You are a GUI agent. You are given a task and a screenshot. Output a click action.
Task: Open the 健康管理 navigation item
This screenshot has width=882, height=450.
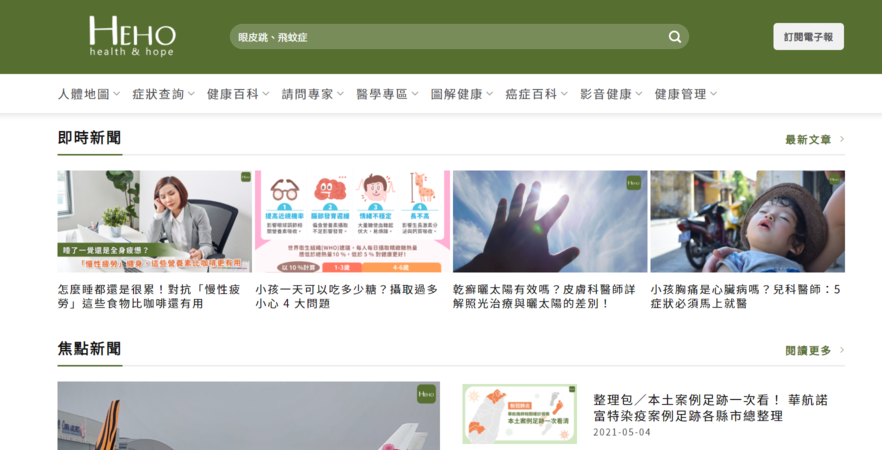click(x=685, y=94)
